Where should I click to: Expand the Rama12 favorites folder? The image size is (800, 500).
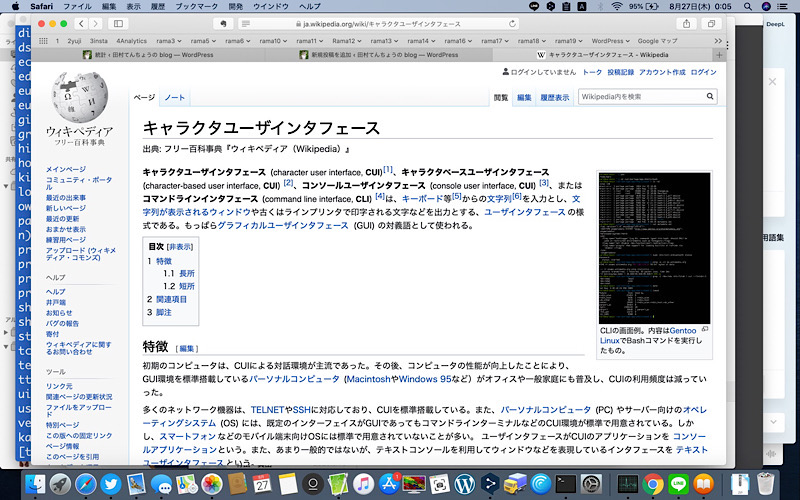pos(346,41)
